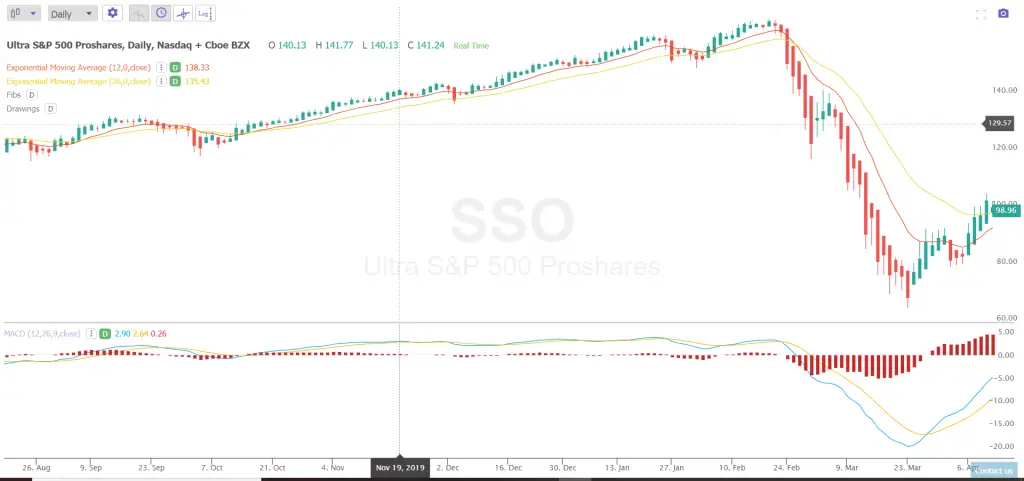Click the Drawings label
The image size is (1024, 481).
(x=23, y=108)
